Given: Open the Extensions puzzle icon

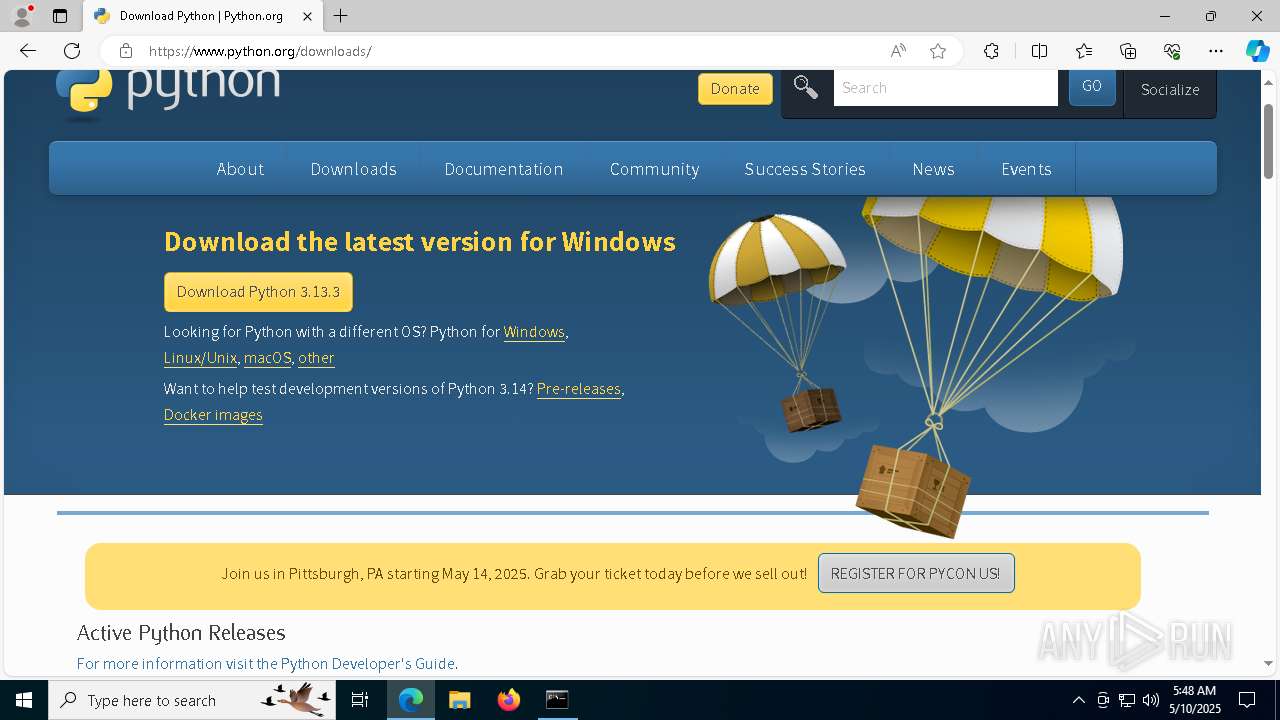Looking at the screenshot, I should point(991,51).
